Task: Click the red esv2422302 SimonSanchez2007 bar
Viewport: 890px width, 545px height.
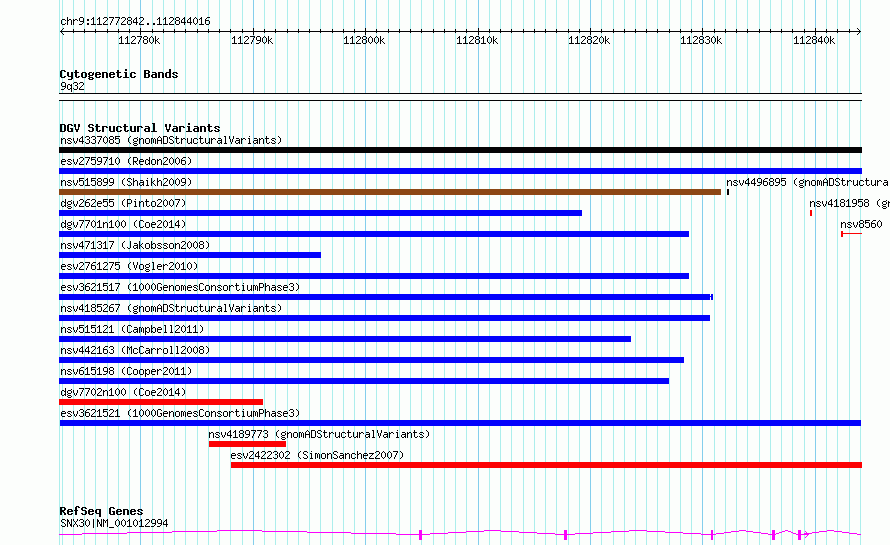Action: [x=547, y=465]
